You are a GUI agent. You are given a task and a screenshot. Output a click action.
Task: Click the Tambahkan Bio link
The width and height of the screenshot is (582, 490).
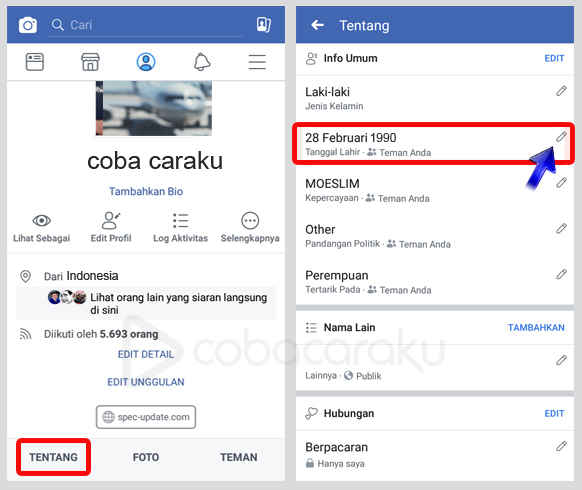click(146, 191)
